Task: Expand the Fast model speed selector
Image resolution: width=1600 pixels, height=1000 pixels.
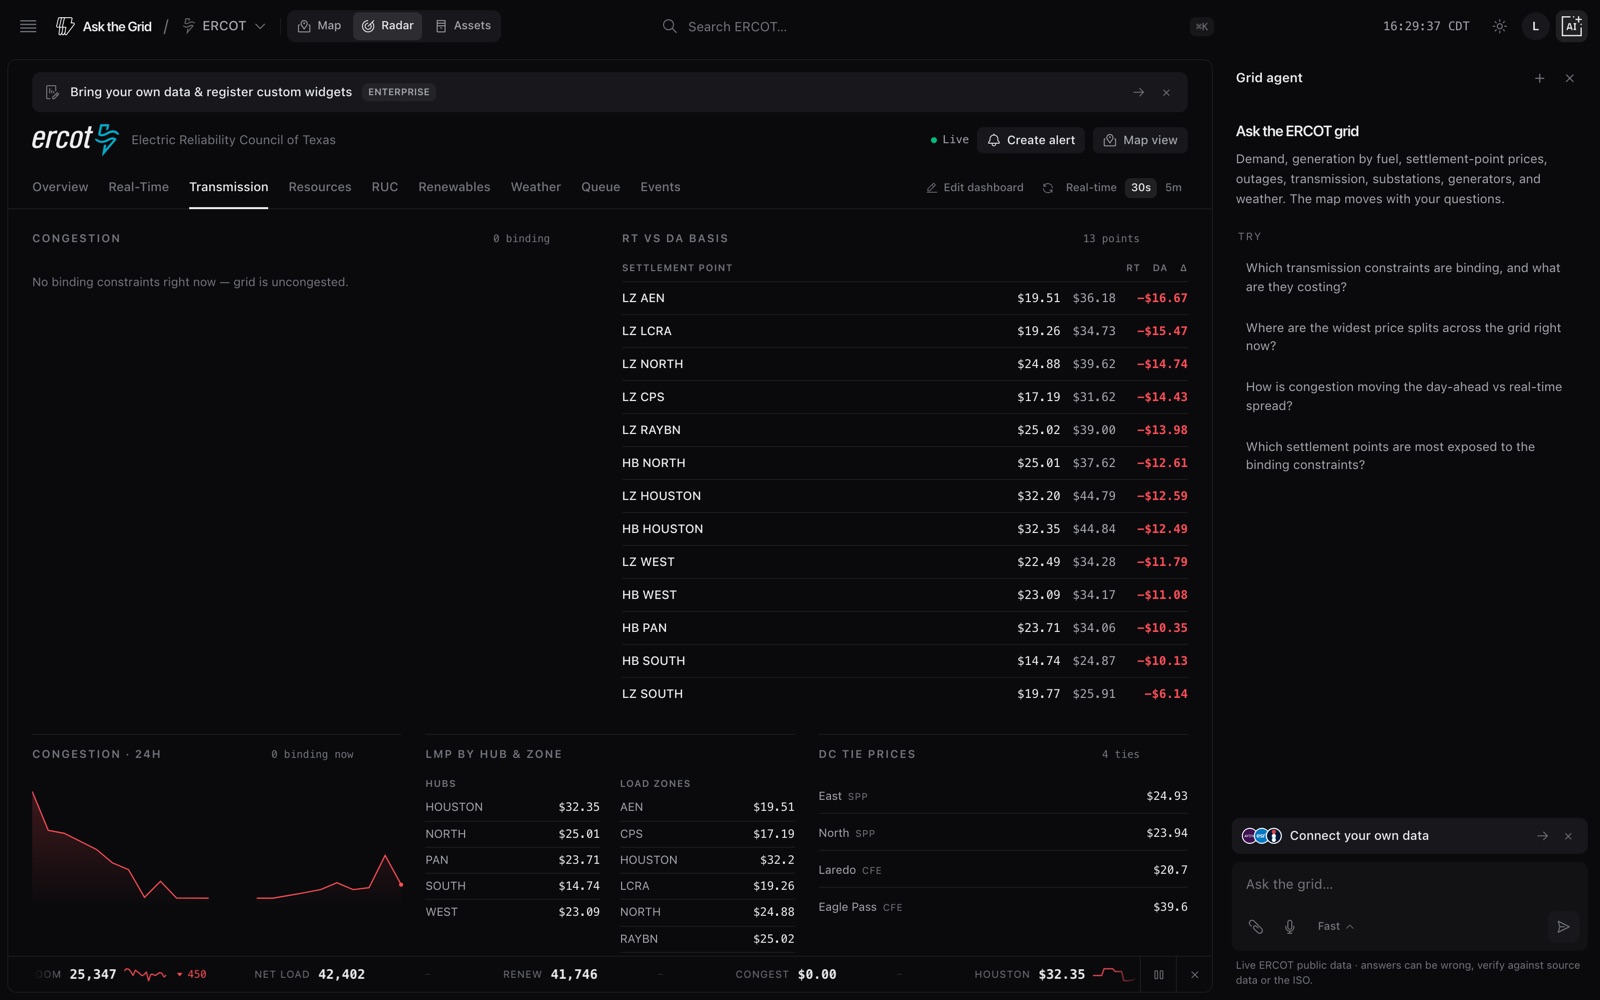Action: [1335, 927]
